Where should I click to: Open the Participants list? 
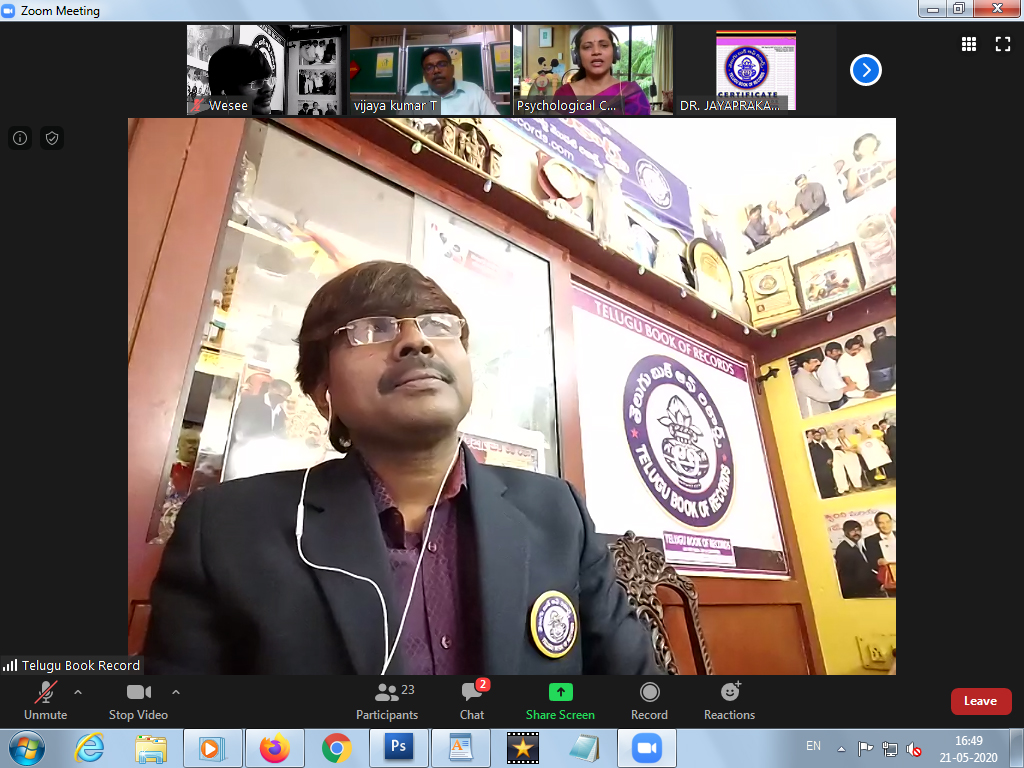386,700
